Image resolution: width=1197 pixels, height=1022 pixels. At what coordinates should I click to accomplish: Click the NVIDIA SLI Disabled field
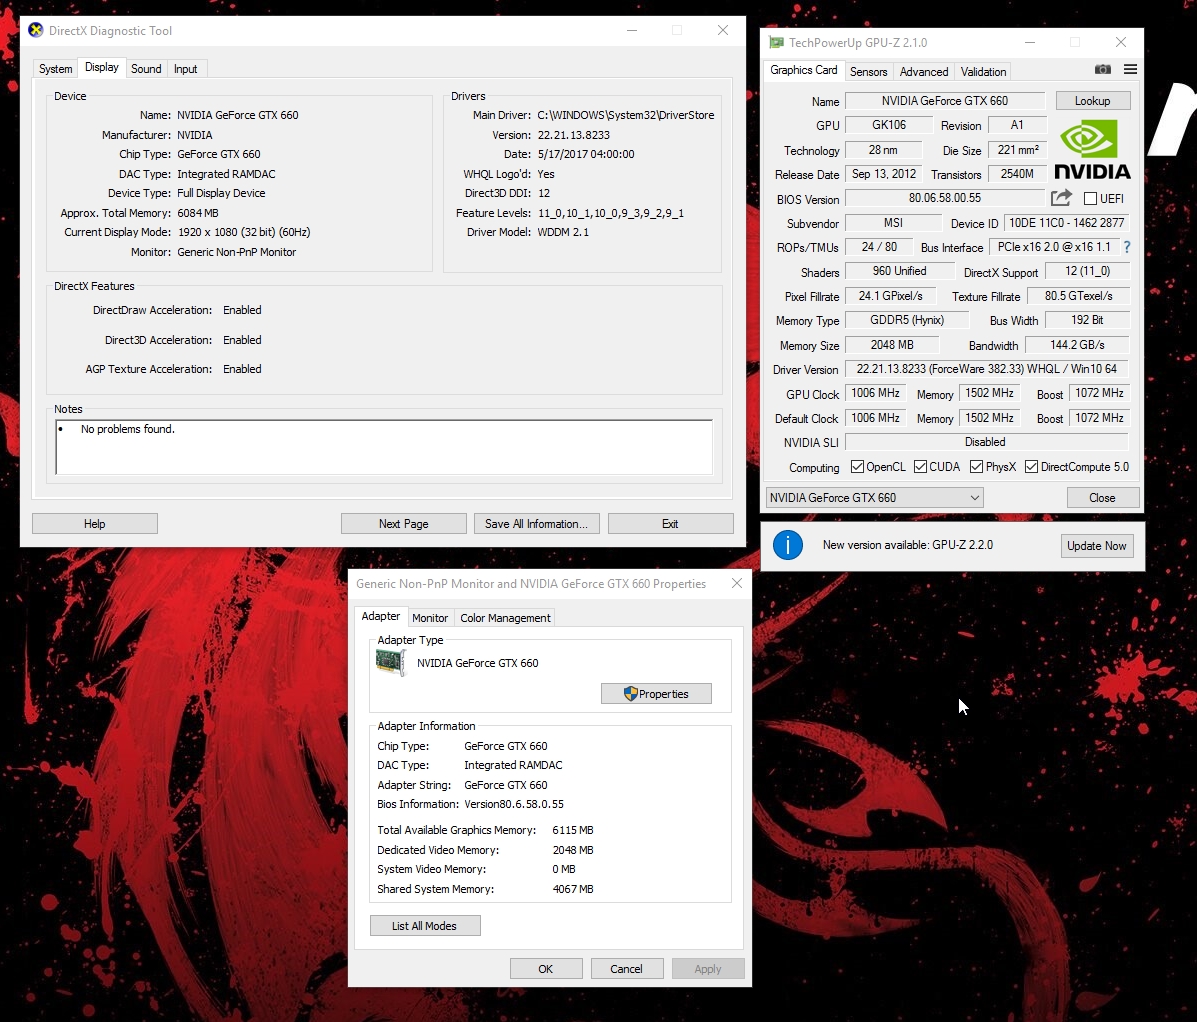[986, 442]
